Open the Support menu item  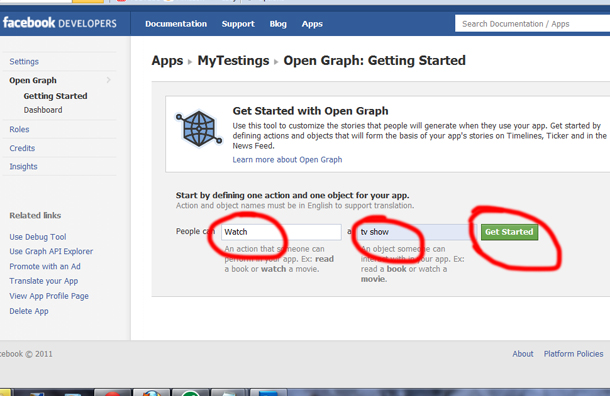238,24
